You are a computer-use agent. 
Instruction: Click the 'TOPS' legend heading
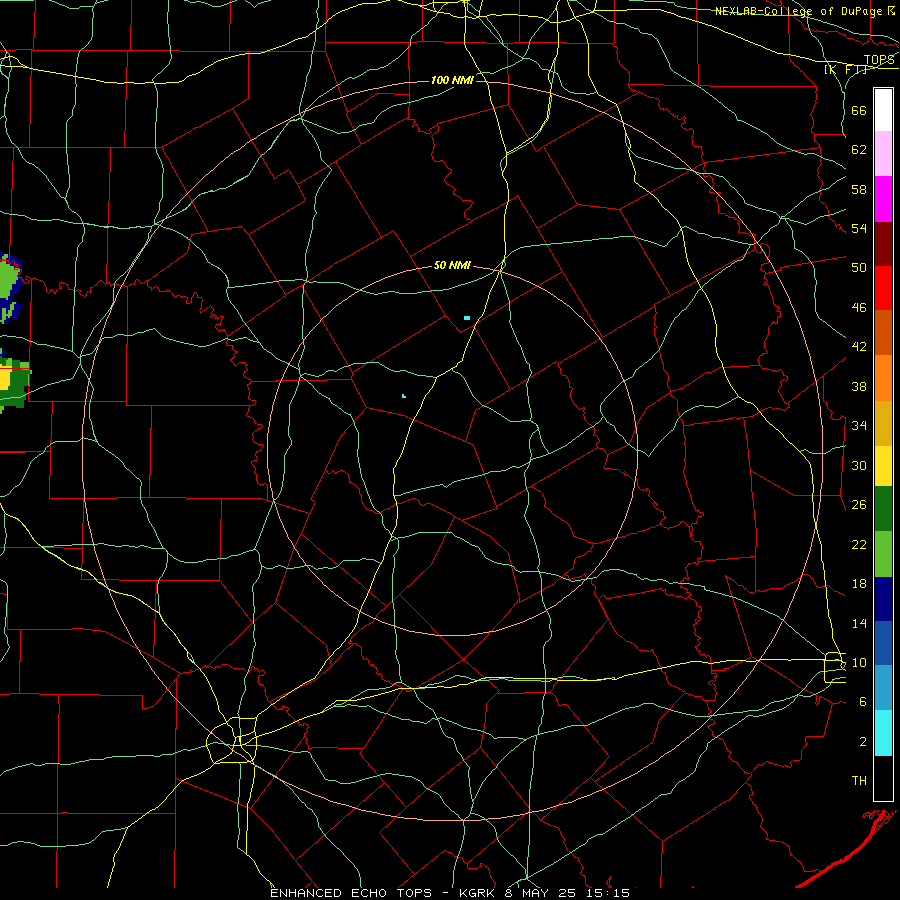tap(879, 60)
